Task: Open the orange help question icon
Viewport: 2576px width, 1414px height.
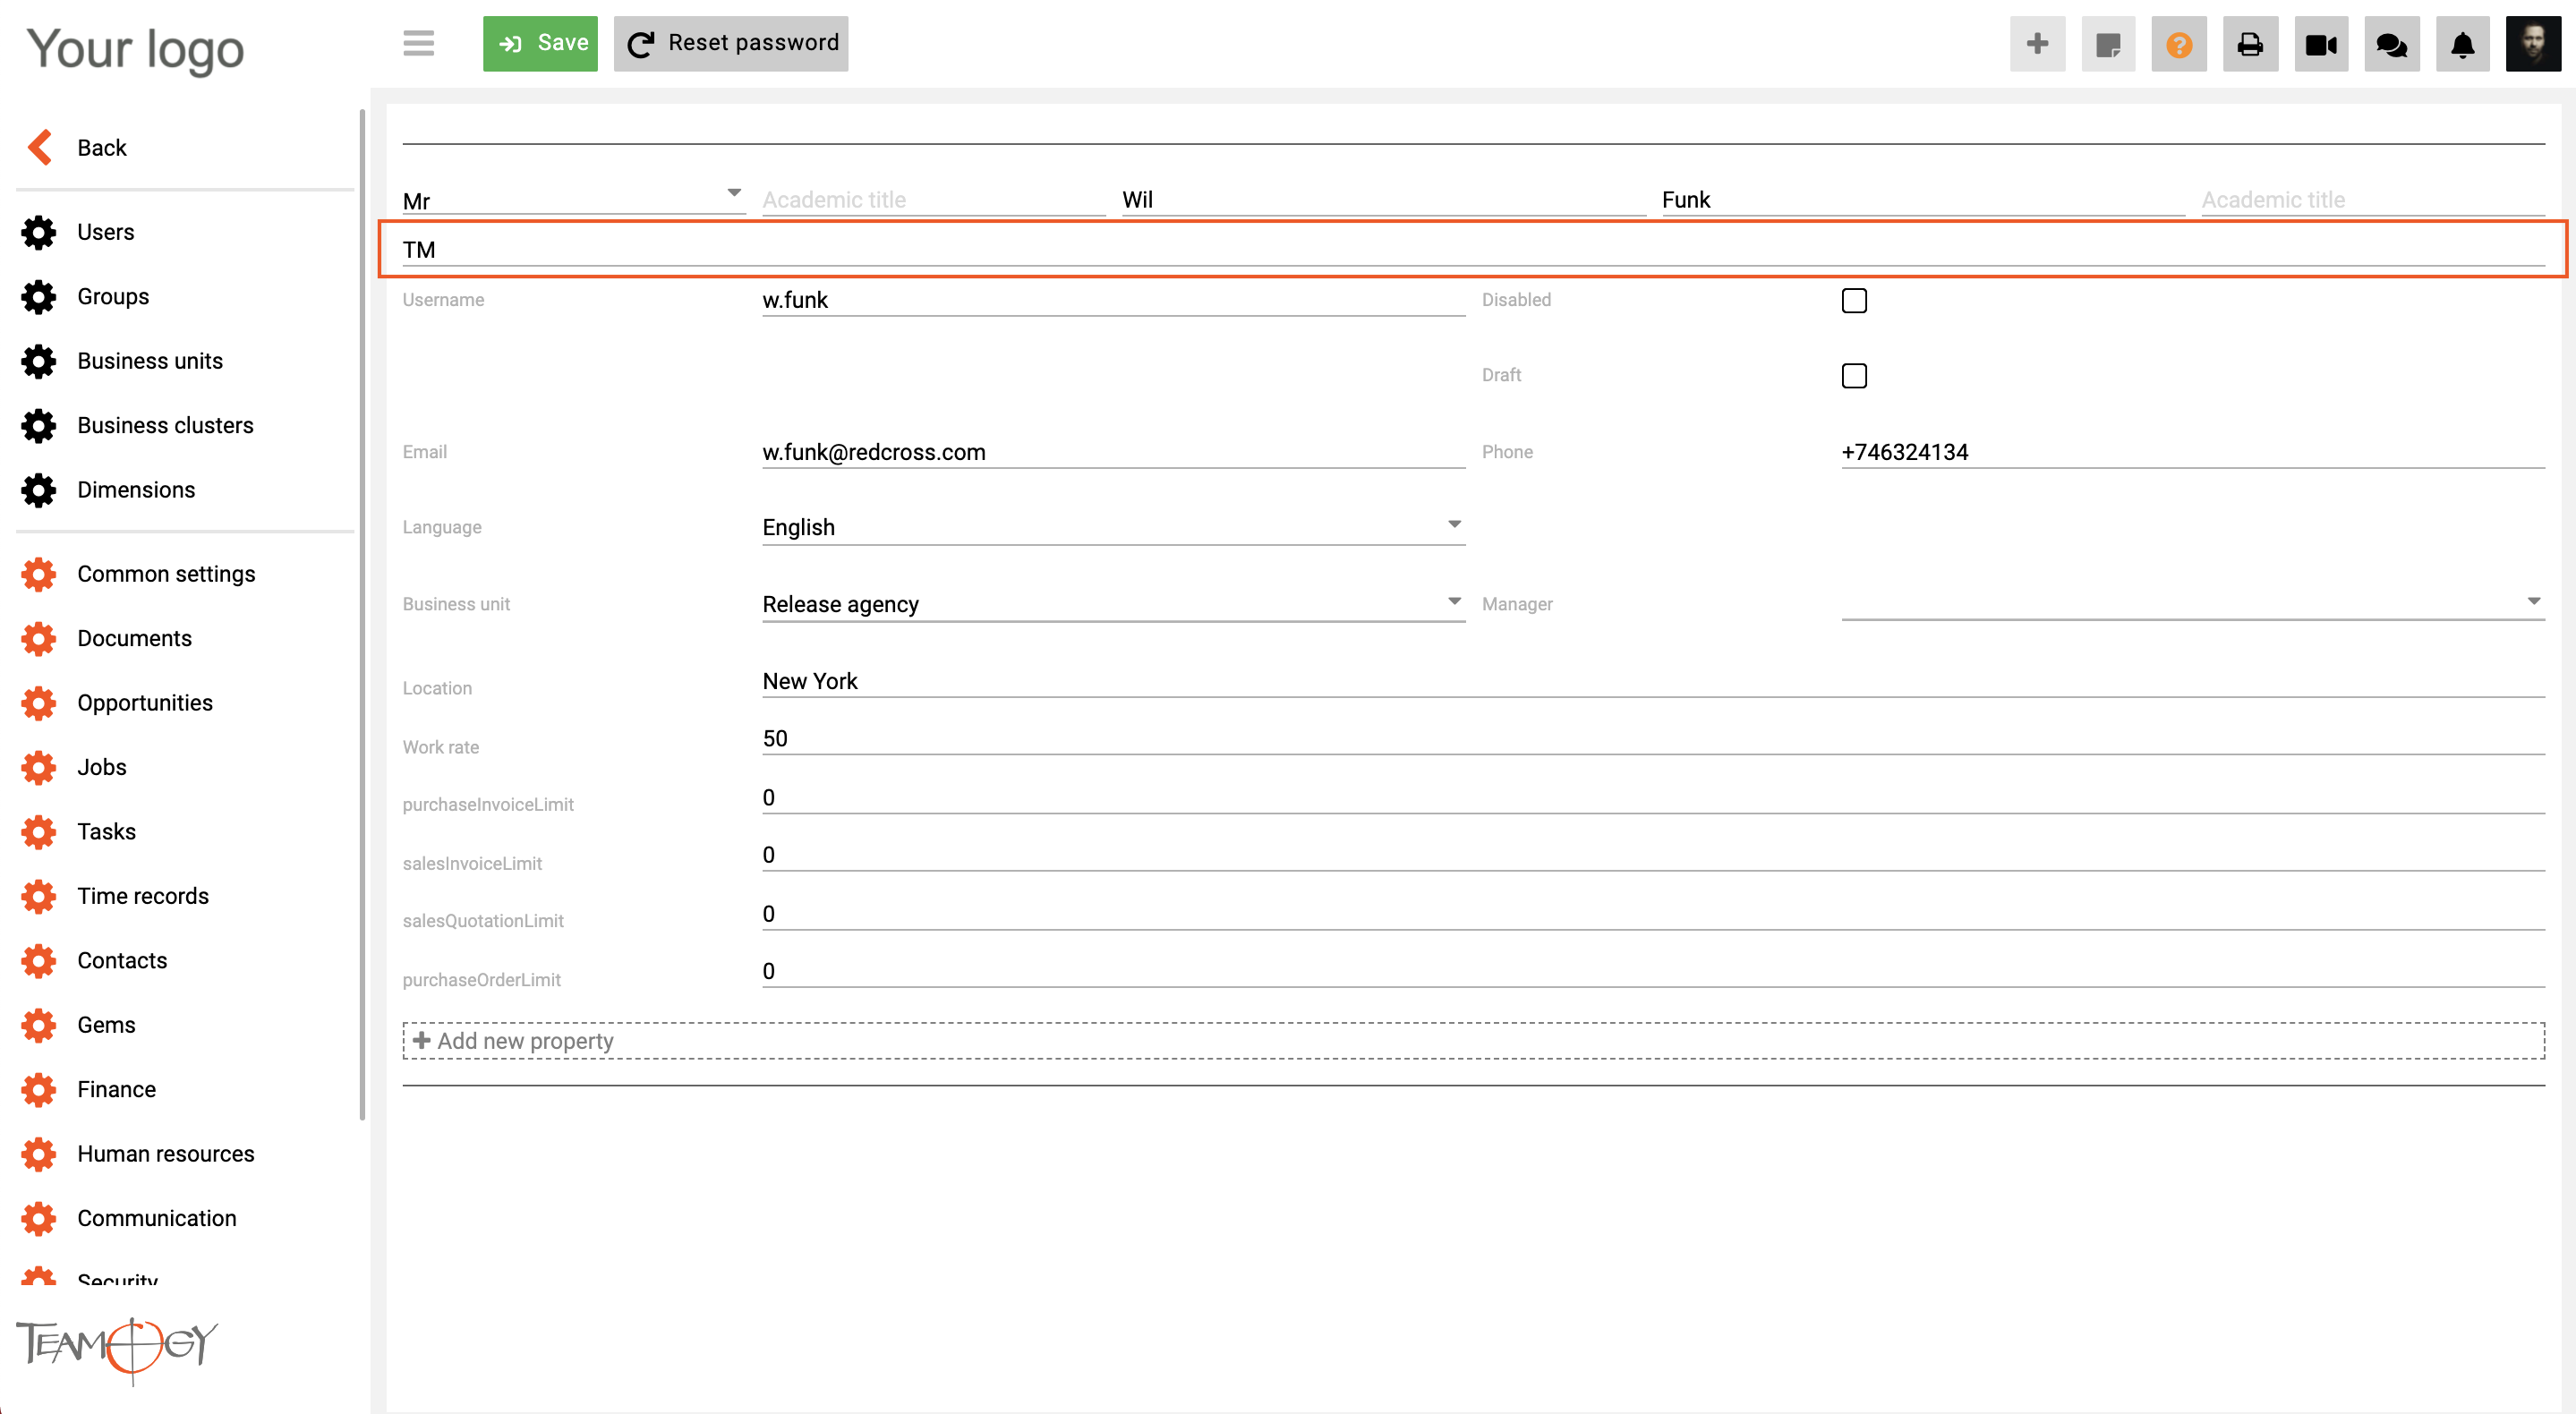Action: (x=2179, y=44)
